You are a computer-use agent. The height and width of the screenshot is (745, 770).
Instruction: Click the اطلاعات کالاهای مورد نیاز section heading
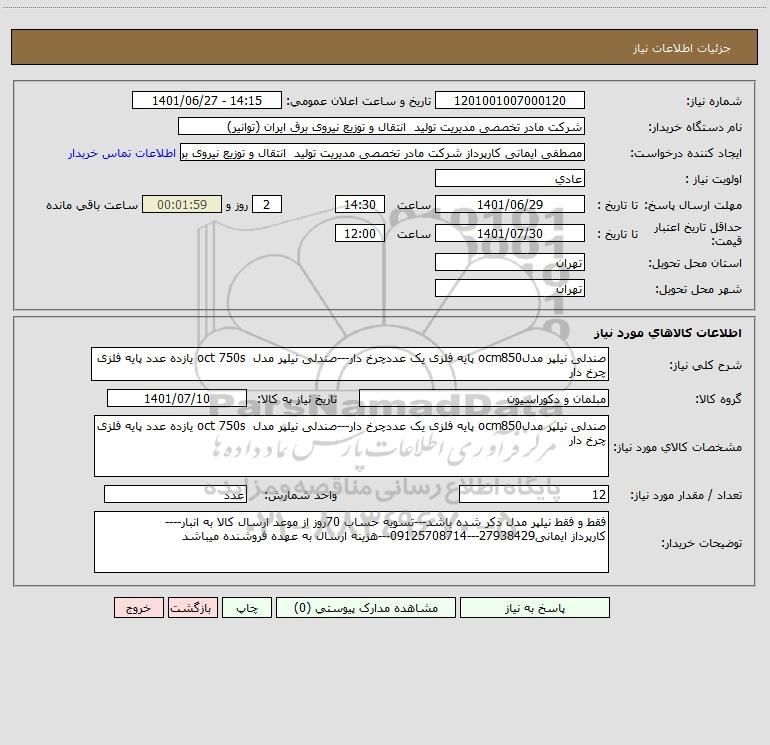click(x=668, y=333)
